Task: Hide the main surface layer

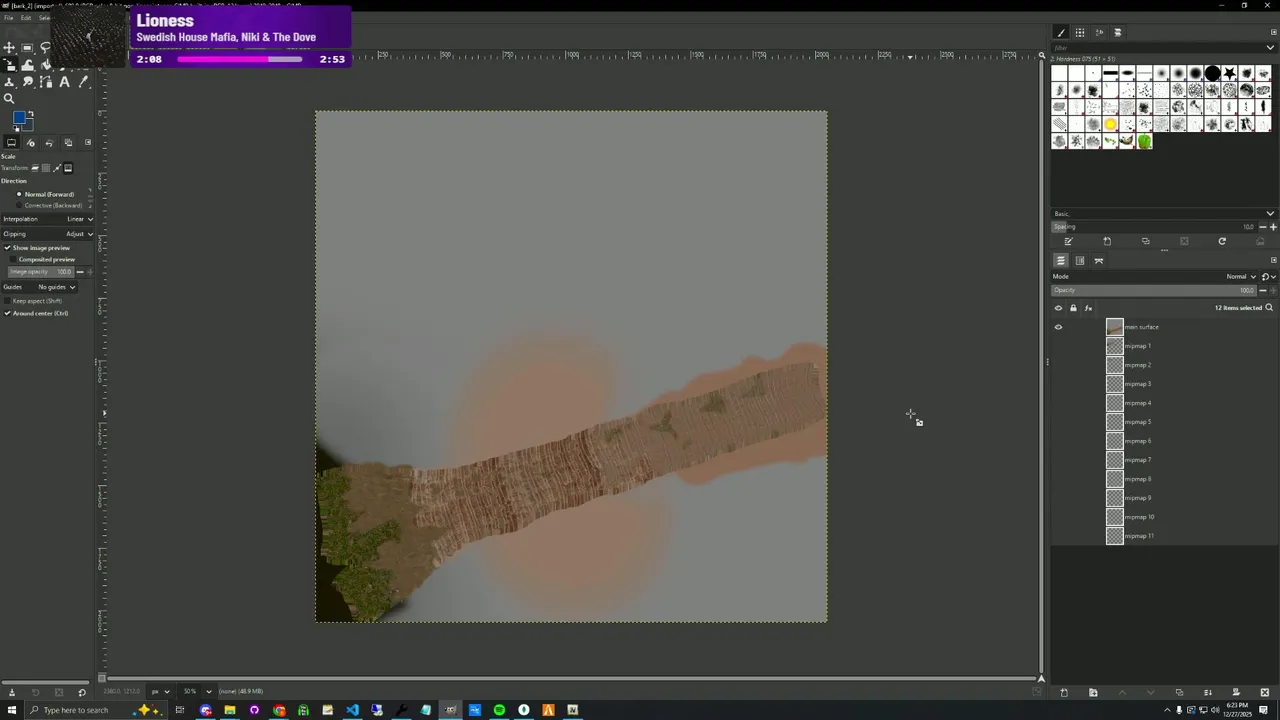Action: click(1058, 327)
